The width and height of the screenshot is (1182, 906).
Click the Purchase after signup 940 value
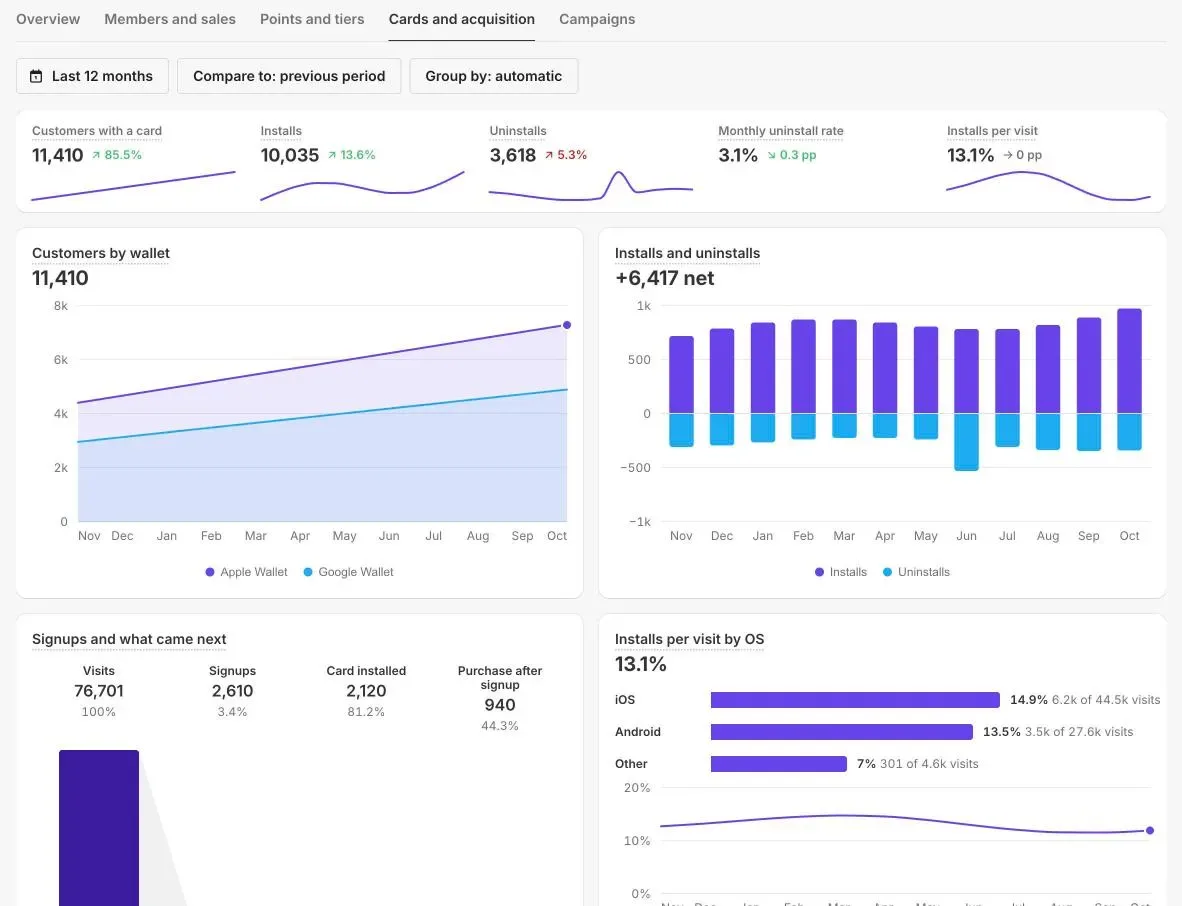(x=500, y=706)
